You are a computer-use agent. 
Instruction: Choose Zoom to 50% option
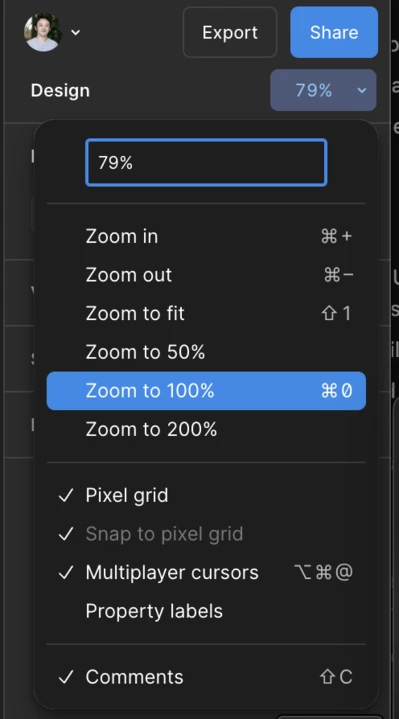click(x=206, y=352)
